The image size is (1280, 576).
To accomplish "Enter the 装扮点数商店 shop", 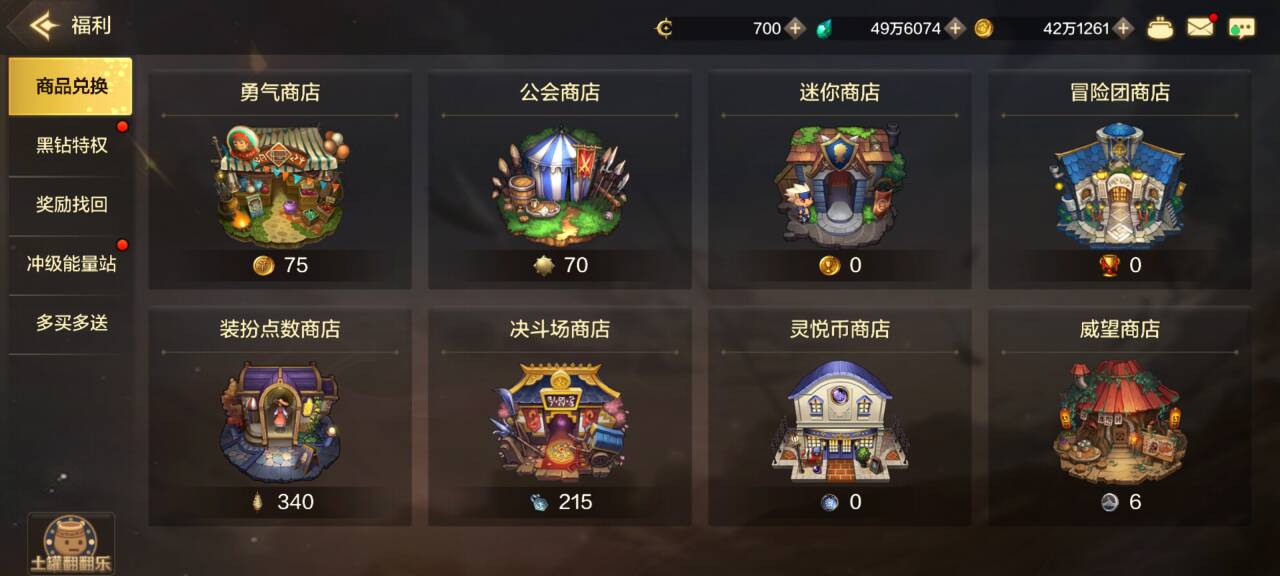I will click(280, 417).
